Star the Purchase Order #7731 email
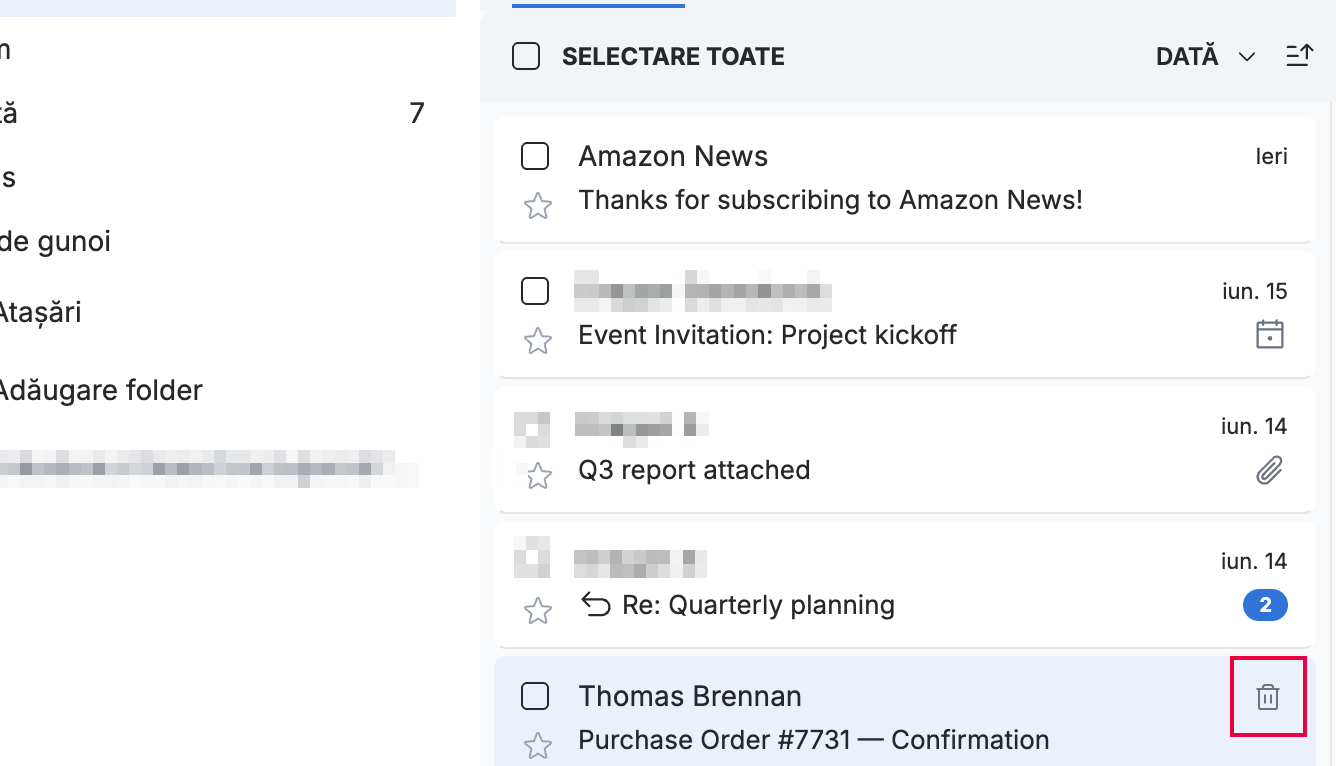1336x766 pixels. click(538, 745)
